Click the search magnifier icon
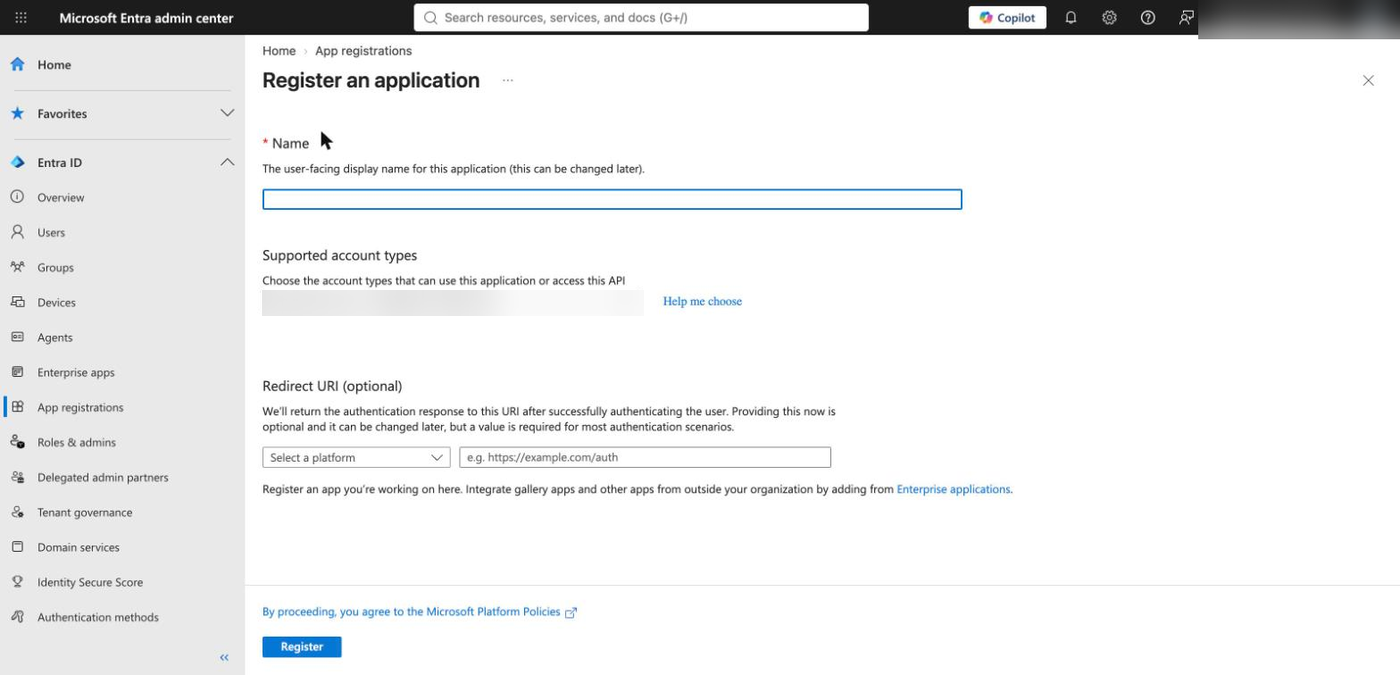The height and width of the screenshot is (675, 1400). [431, 18]
